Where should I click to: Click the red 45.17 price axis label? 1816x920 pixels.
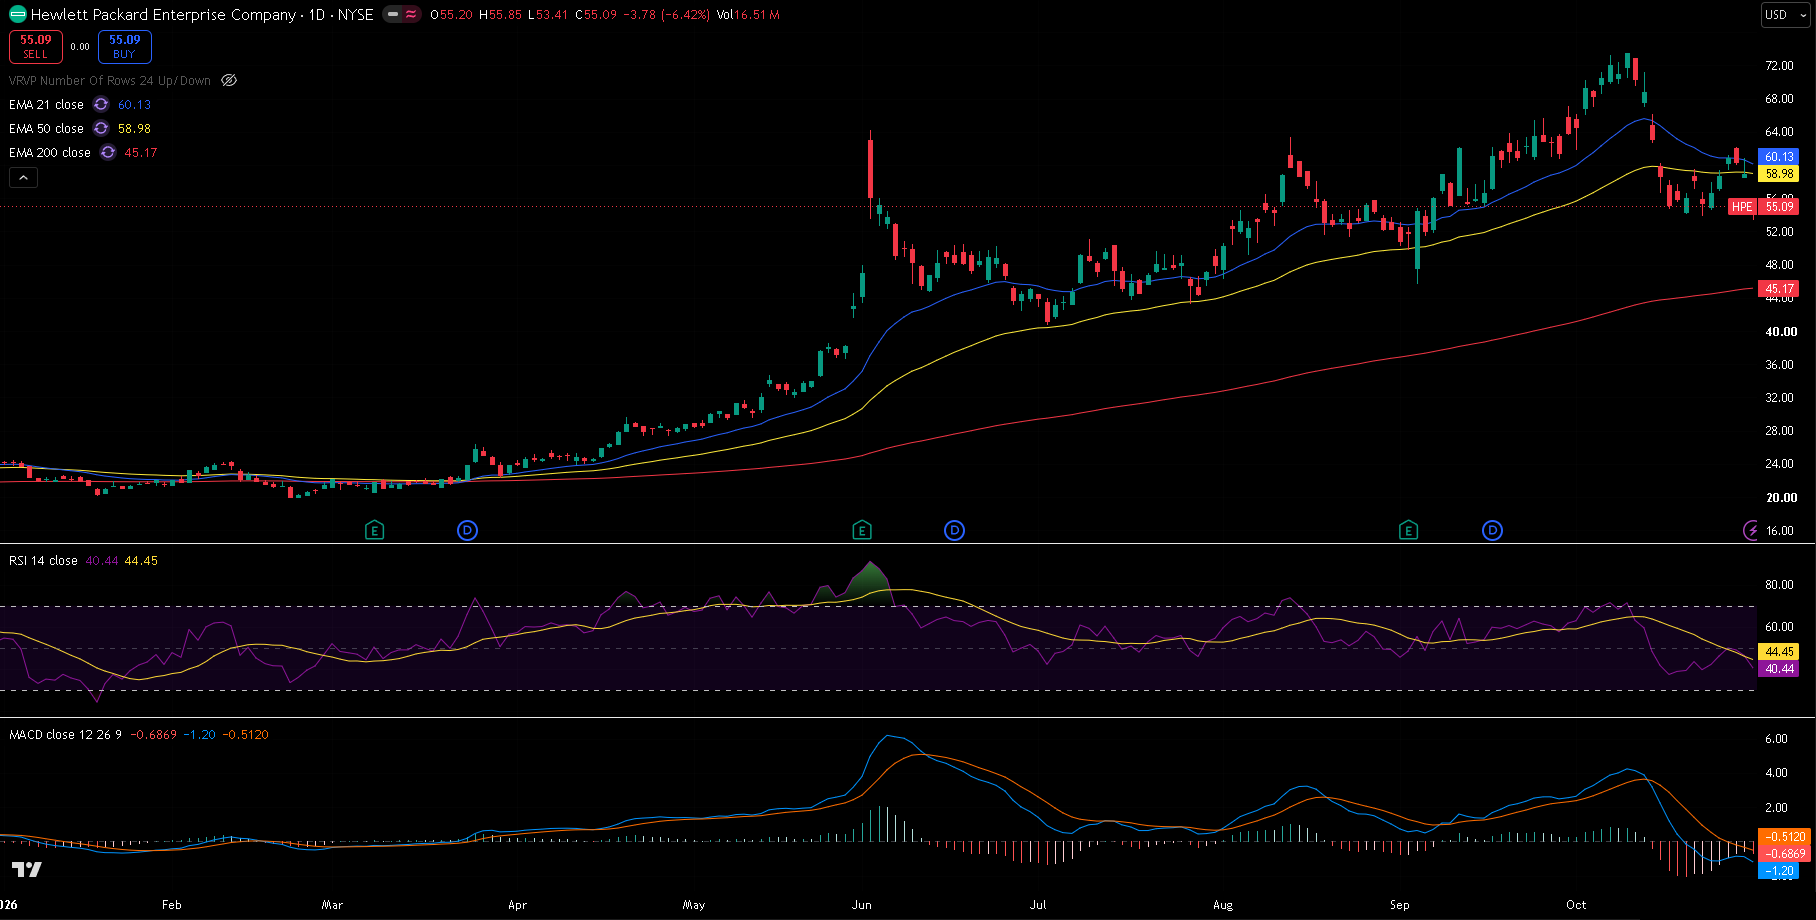point(1779,289)
